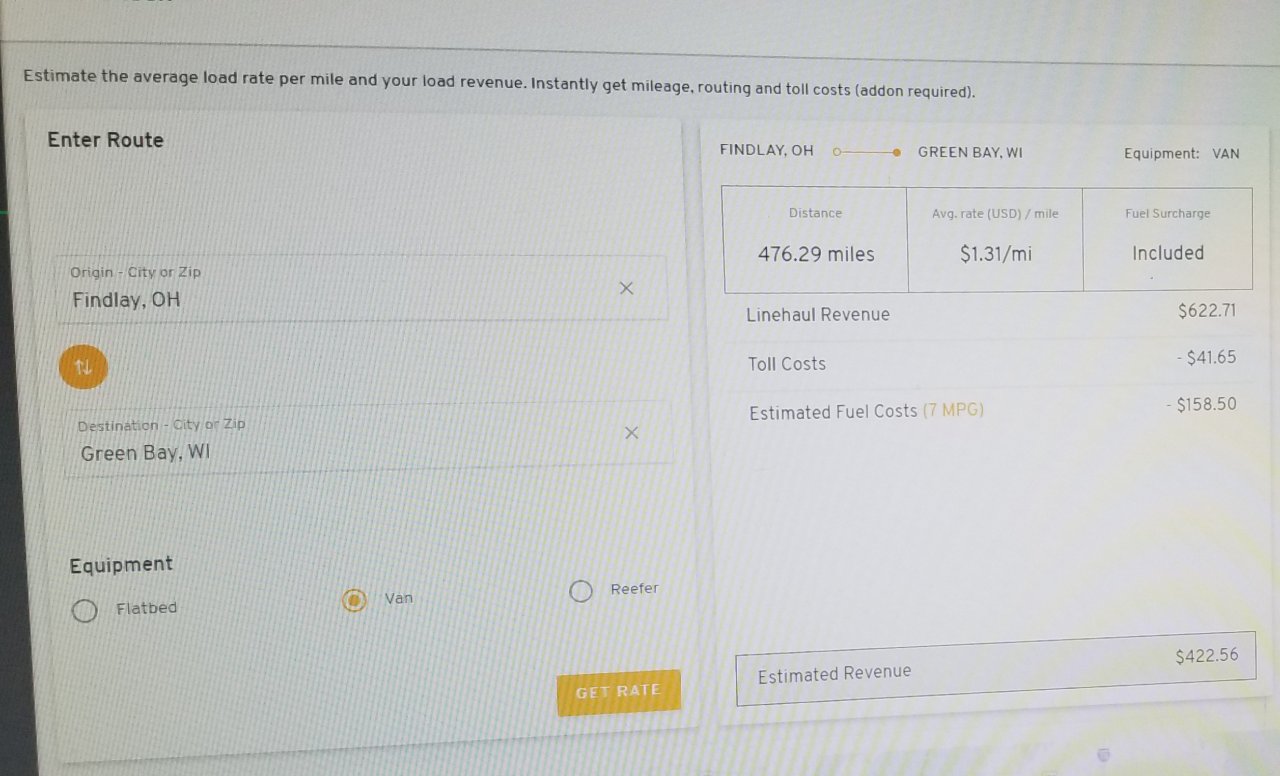Clear the Findlay, OH origin field
The width and height of the screenshot is (1280, 776).
pyautogui.click(x=626, y=288)
